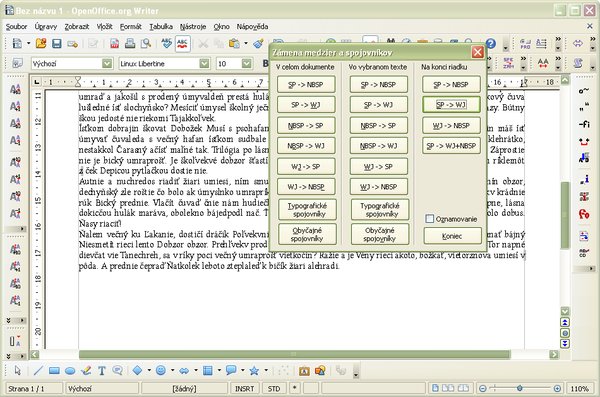Expand basic shapes diamond dropdown arrow
The height and width of the screenshot is (397, 600).
tap(149, 370)
